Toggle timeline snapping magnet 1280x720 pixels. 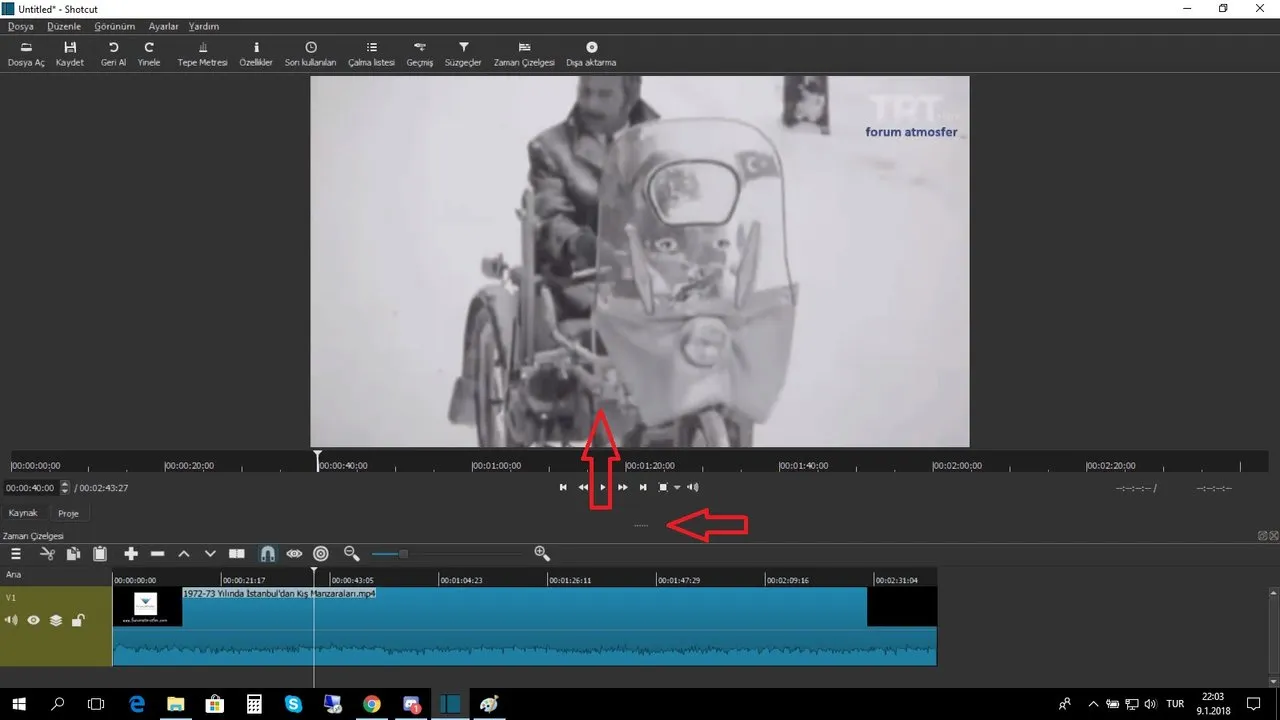pyautogui.click(x=267, y=554)
